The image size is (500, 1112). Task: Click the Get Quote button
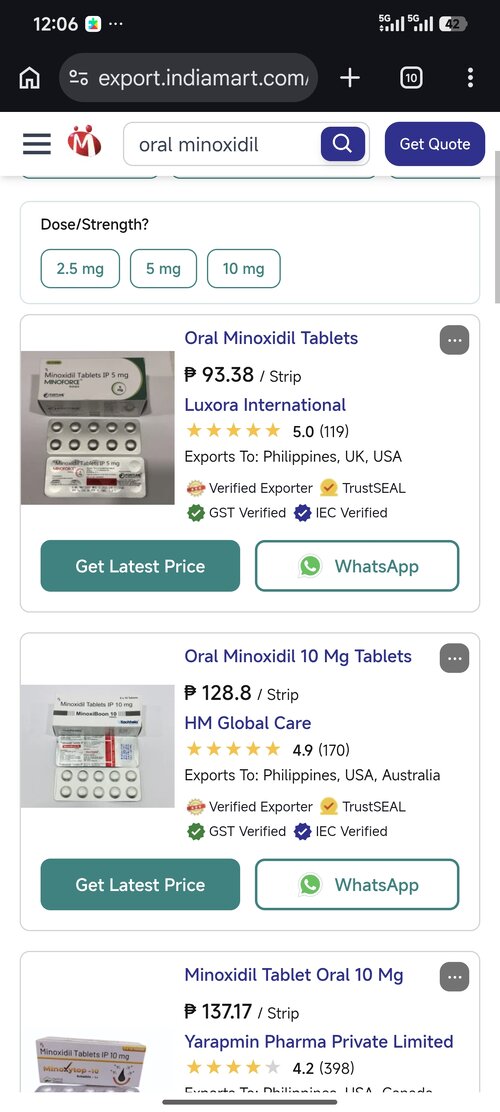[435, 144]
